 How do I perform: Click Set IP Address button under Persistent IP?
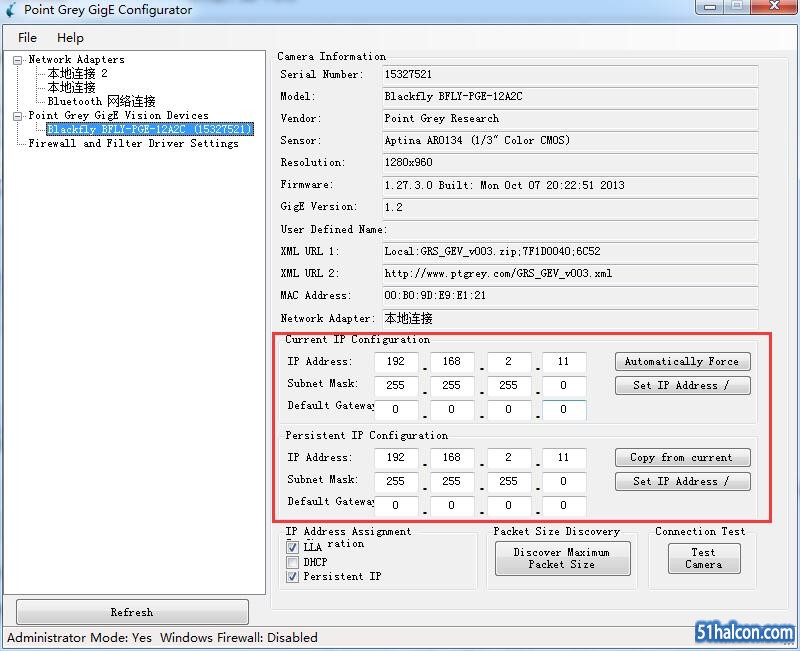(682, 481)
